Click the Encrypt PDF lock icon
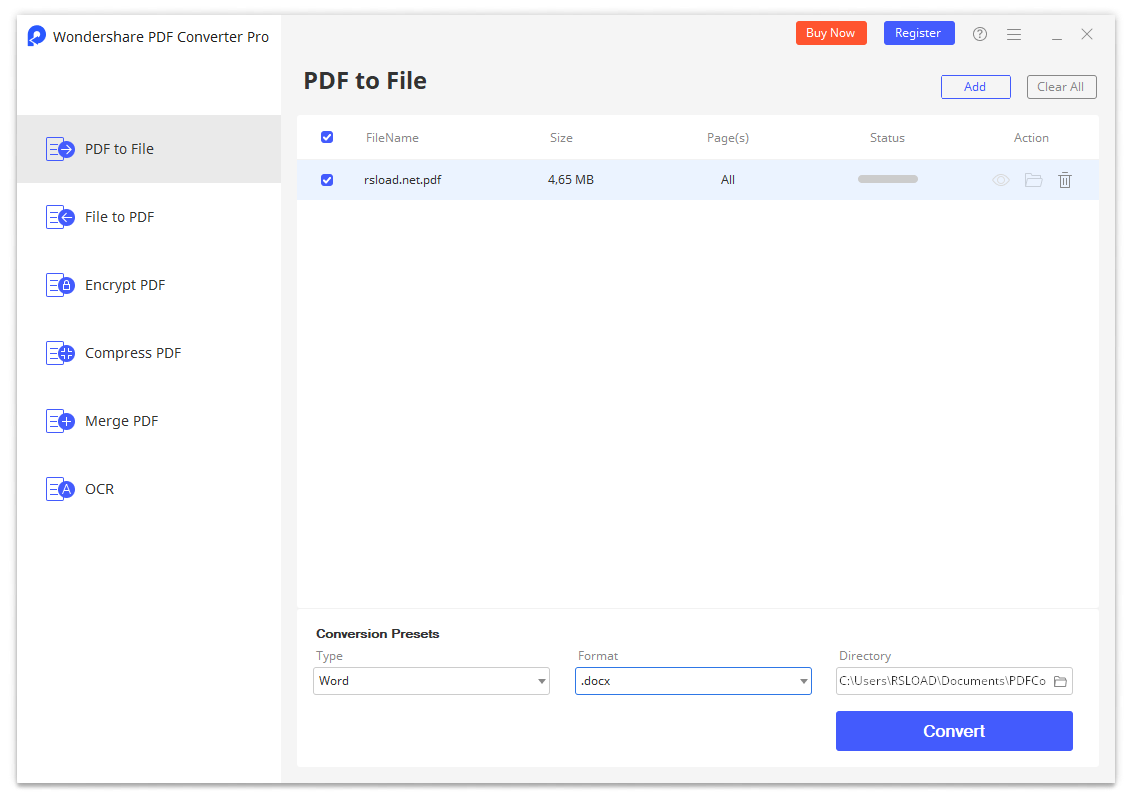The image size is (1129, 801). [x=61, y=285]
